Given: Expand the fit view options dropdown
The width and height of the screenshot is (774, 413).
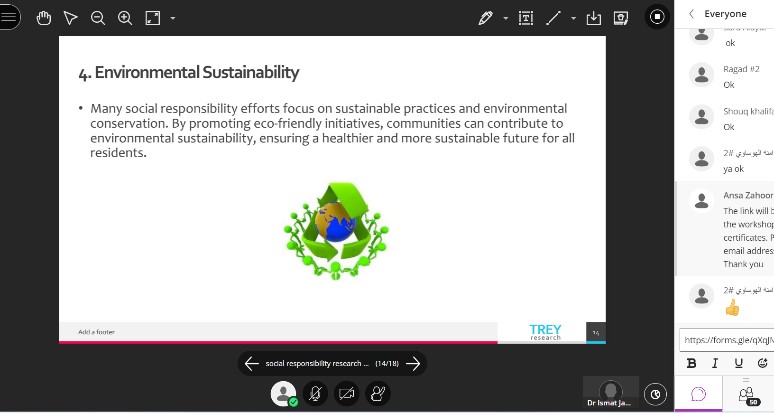Looking at the screenshot, I should [x=173, y=18].
